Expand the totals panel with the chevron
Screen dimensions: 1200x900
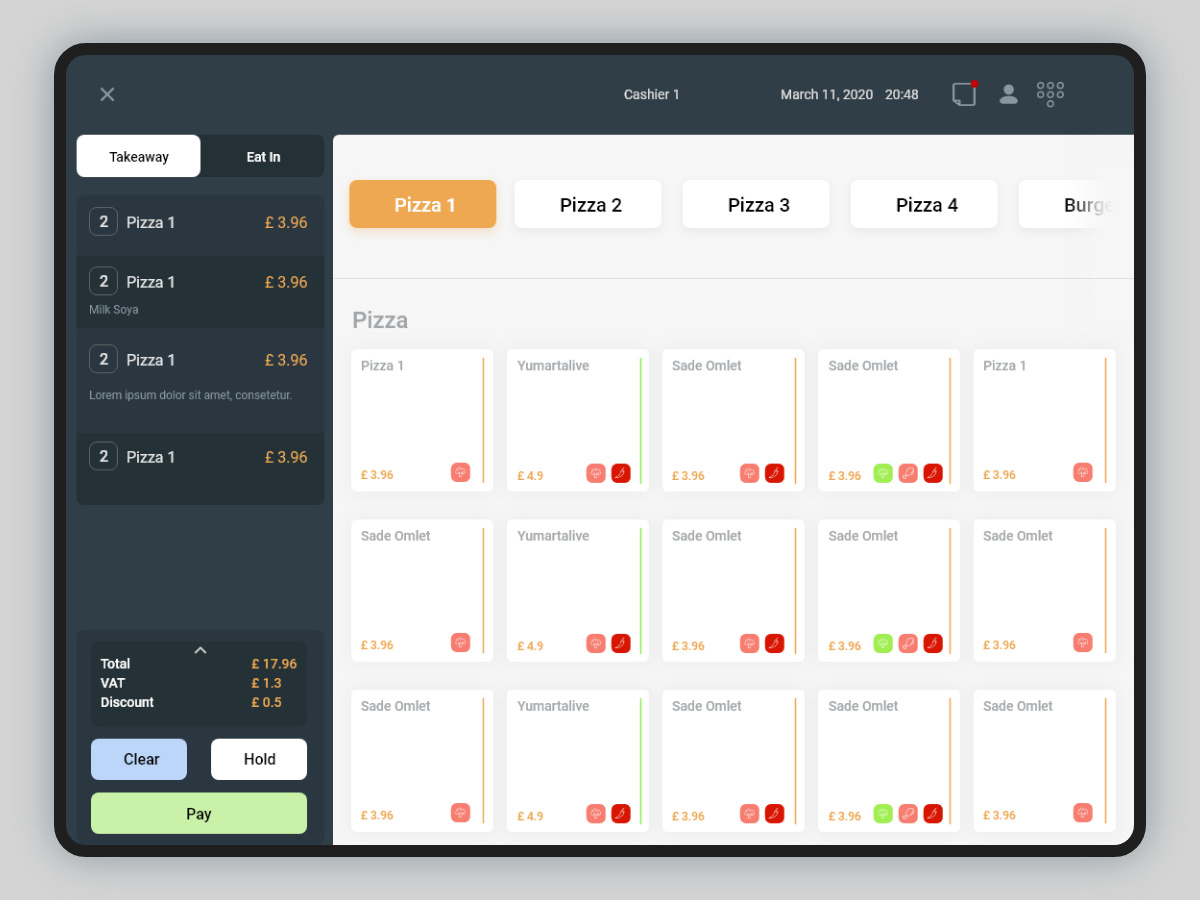pos(200,650)
